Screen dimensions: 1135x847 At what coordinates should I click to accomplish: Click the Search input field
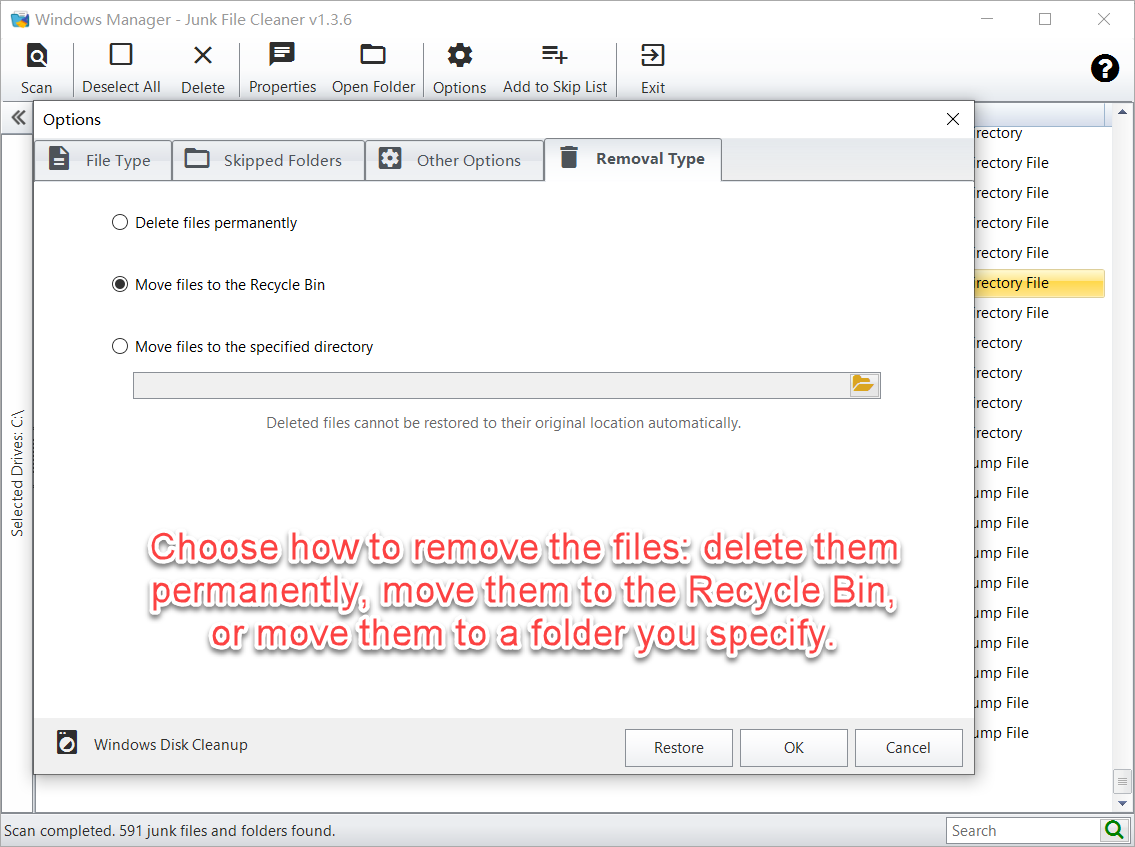[x=1023, y=830]
